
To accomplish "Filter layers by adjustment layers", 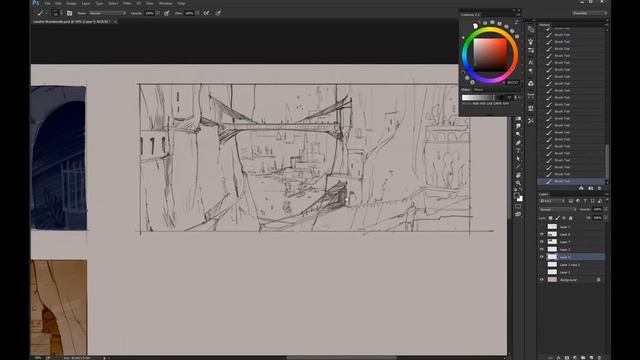I will pos(578,201).
